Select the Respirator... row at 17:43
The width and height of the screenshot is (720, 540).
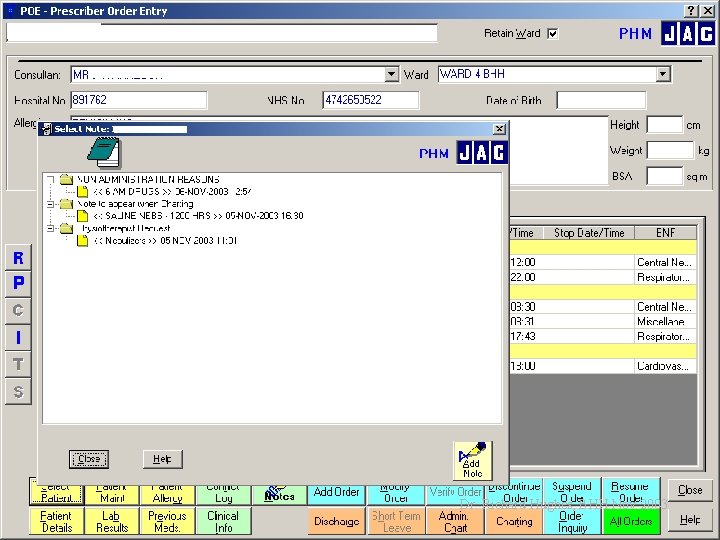603,336
